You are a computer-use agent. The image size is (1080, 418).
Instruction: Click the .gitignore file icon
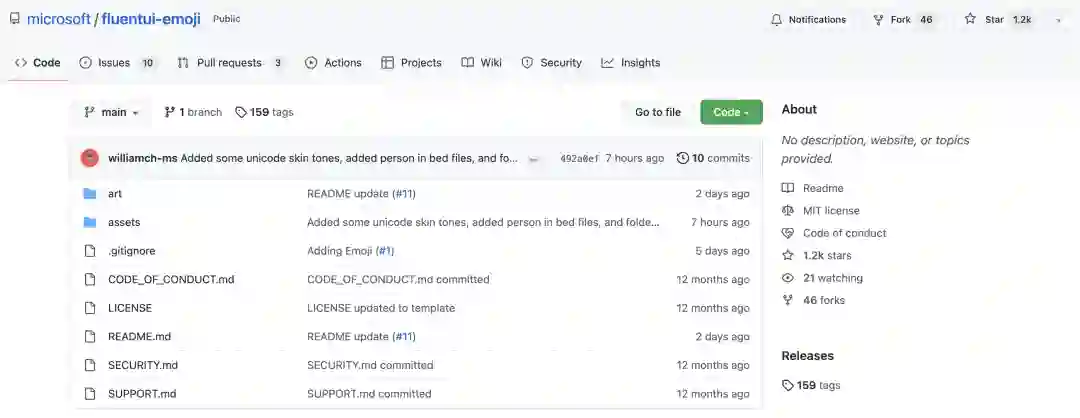[89, 251]
